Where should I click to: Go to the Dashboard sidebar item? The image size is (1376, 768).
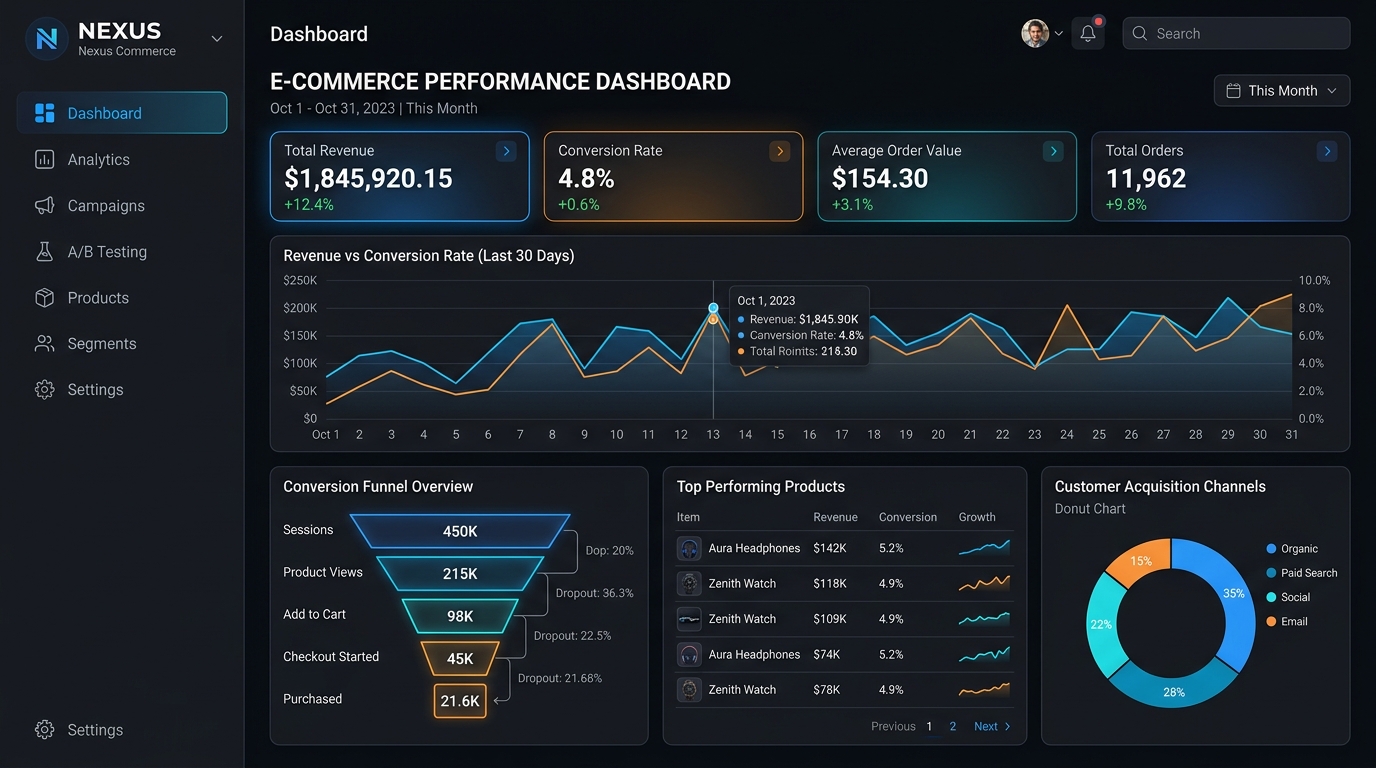click(122, 113)
